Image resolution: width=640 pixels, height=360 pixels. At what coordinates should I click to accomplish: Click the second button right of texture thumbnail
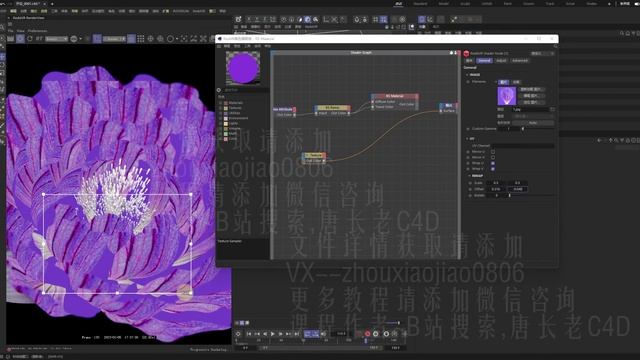531,96
